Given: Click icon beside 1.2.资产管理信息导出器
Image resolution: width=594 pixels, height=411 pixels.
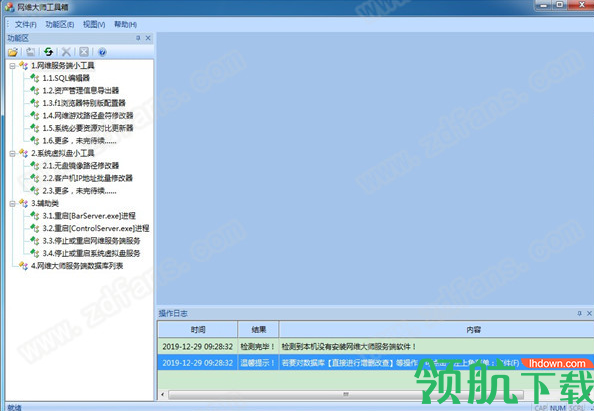Looking at the screenshot, I should pos(35,91).
